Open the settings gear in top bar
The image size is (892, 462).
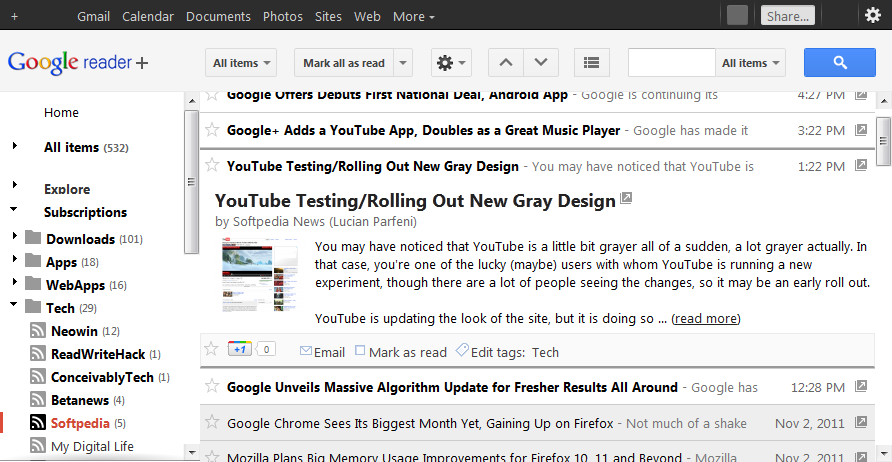[873, 15]
